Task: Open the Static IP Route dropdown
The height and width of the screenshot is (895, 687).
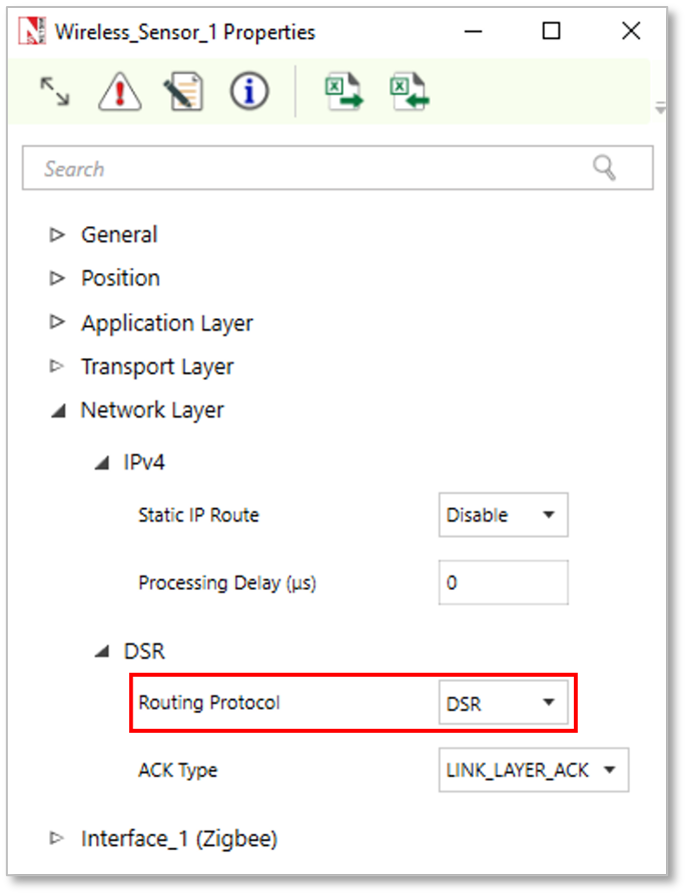Action: [503, 515]
